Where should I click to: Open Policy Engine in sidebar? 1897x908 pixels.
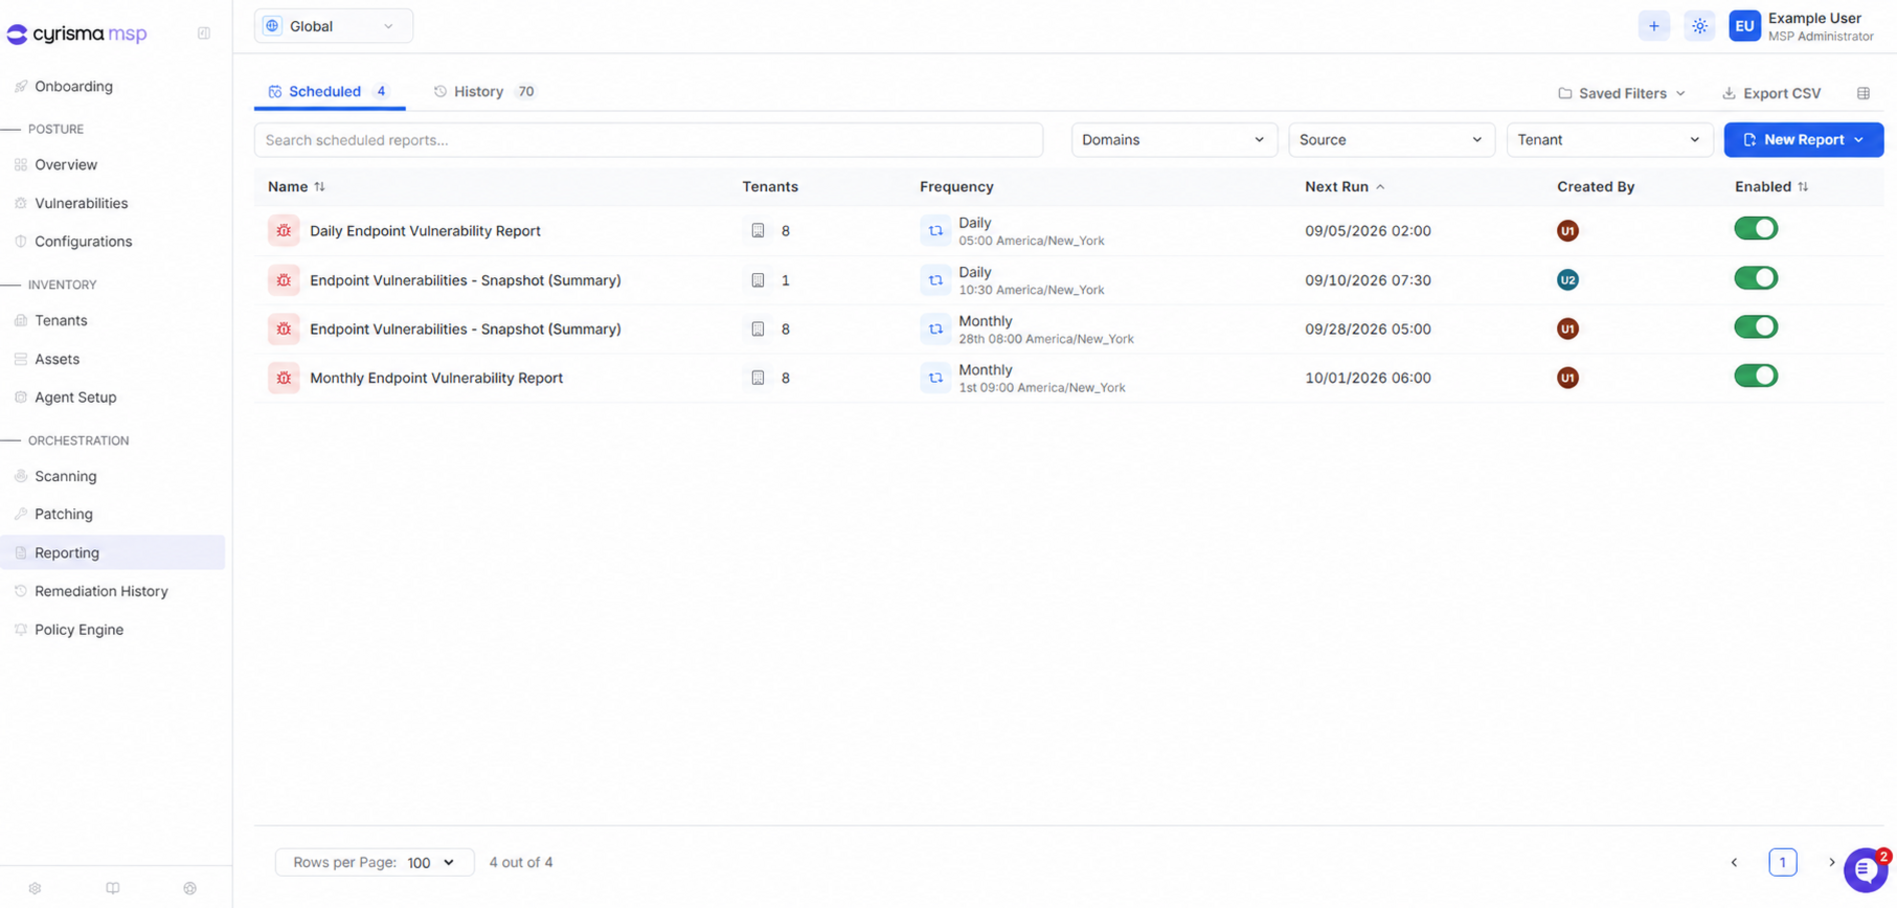click(79, 630)
